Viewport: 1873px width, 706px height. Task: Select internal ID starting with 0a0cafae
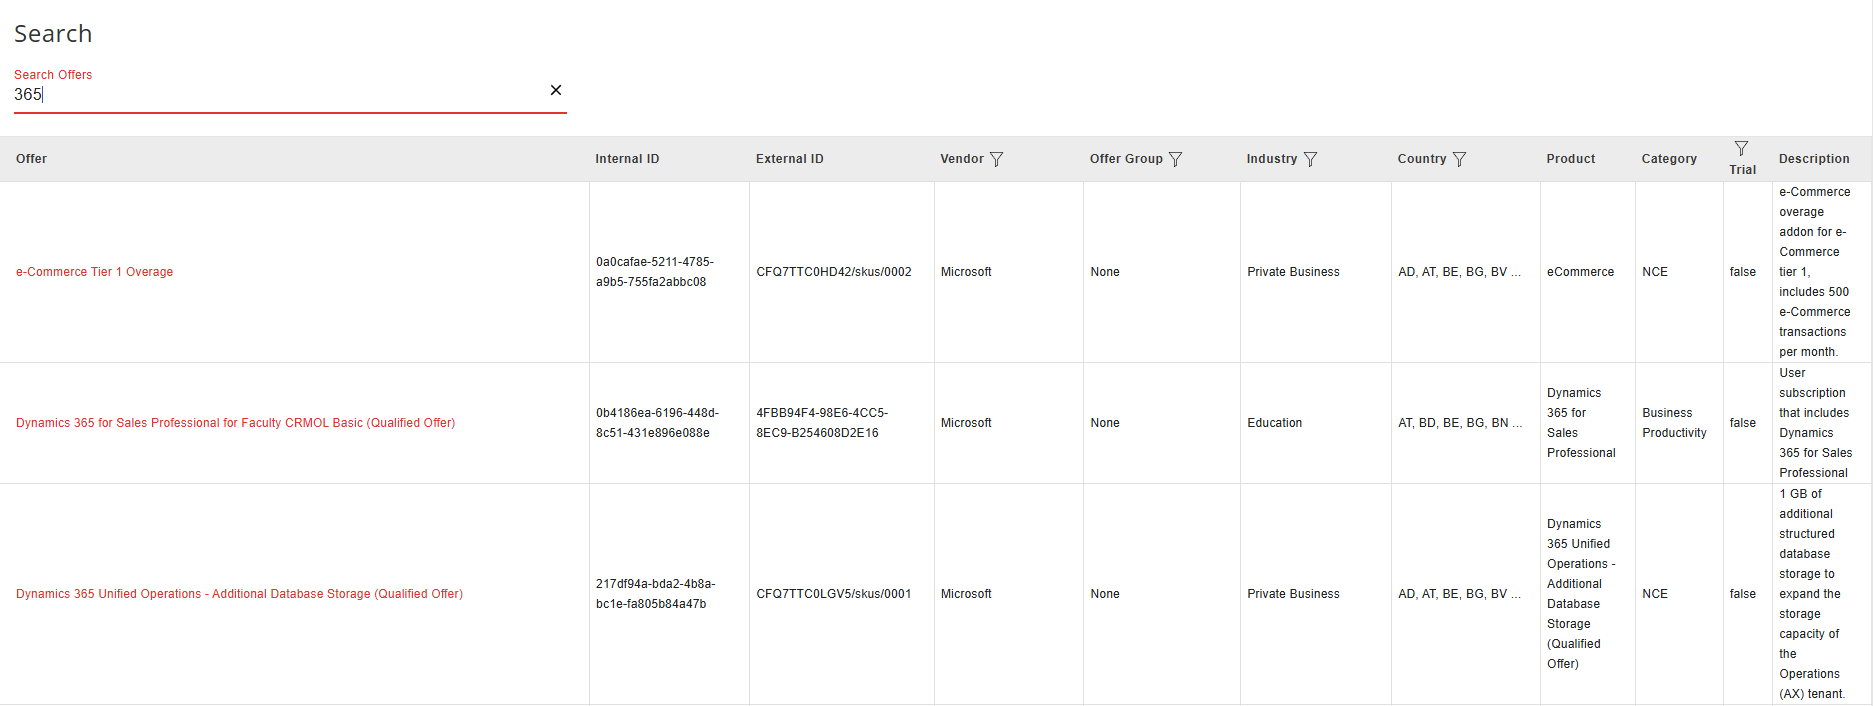click(x=655, y=272)
